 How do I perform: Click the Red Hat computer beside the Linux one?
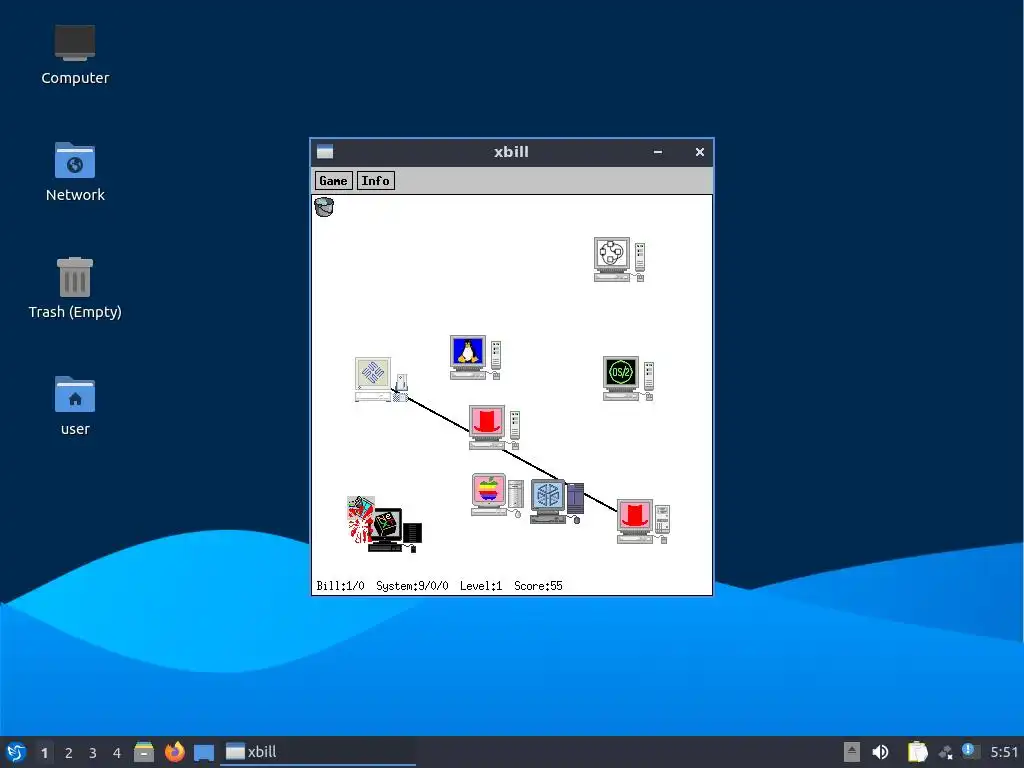[x=494, y=428]
